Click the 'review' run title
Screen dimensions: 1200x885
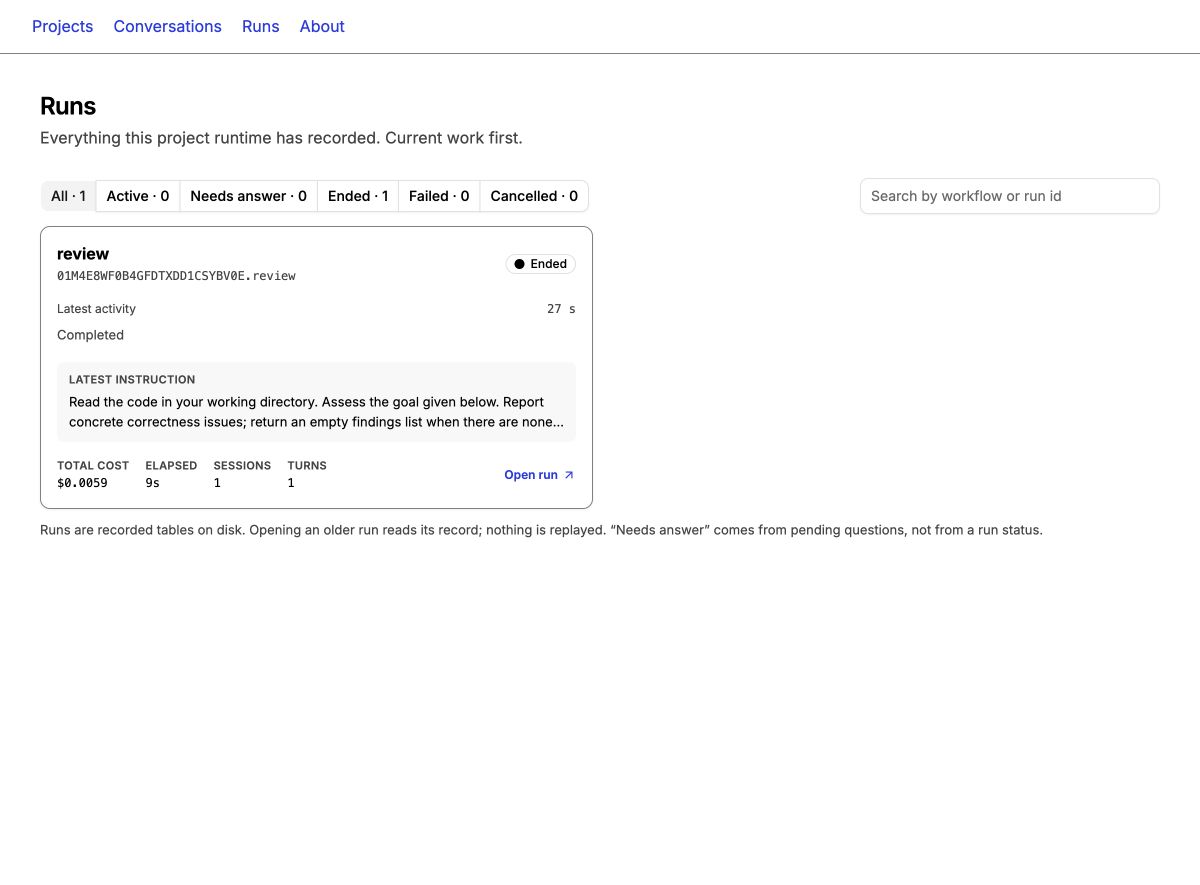pyautogui.click(x=83, y=254)
